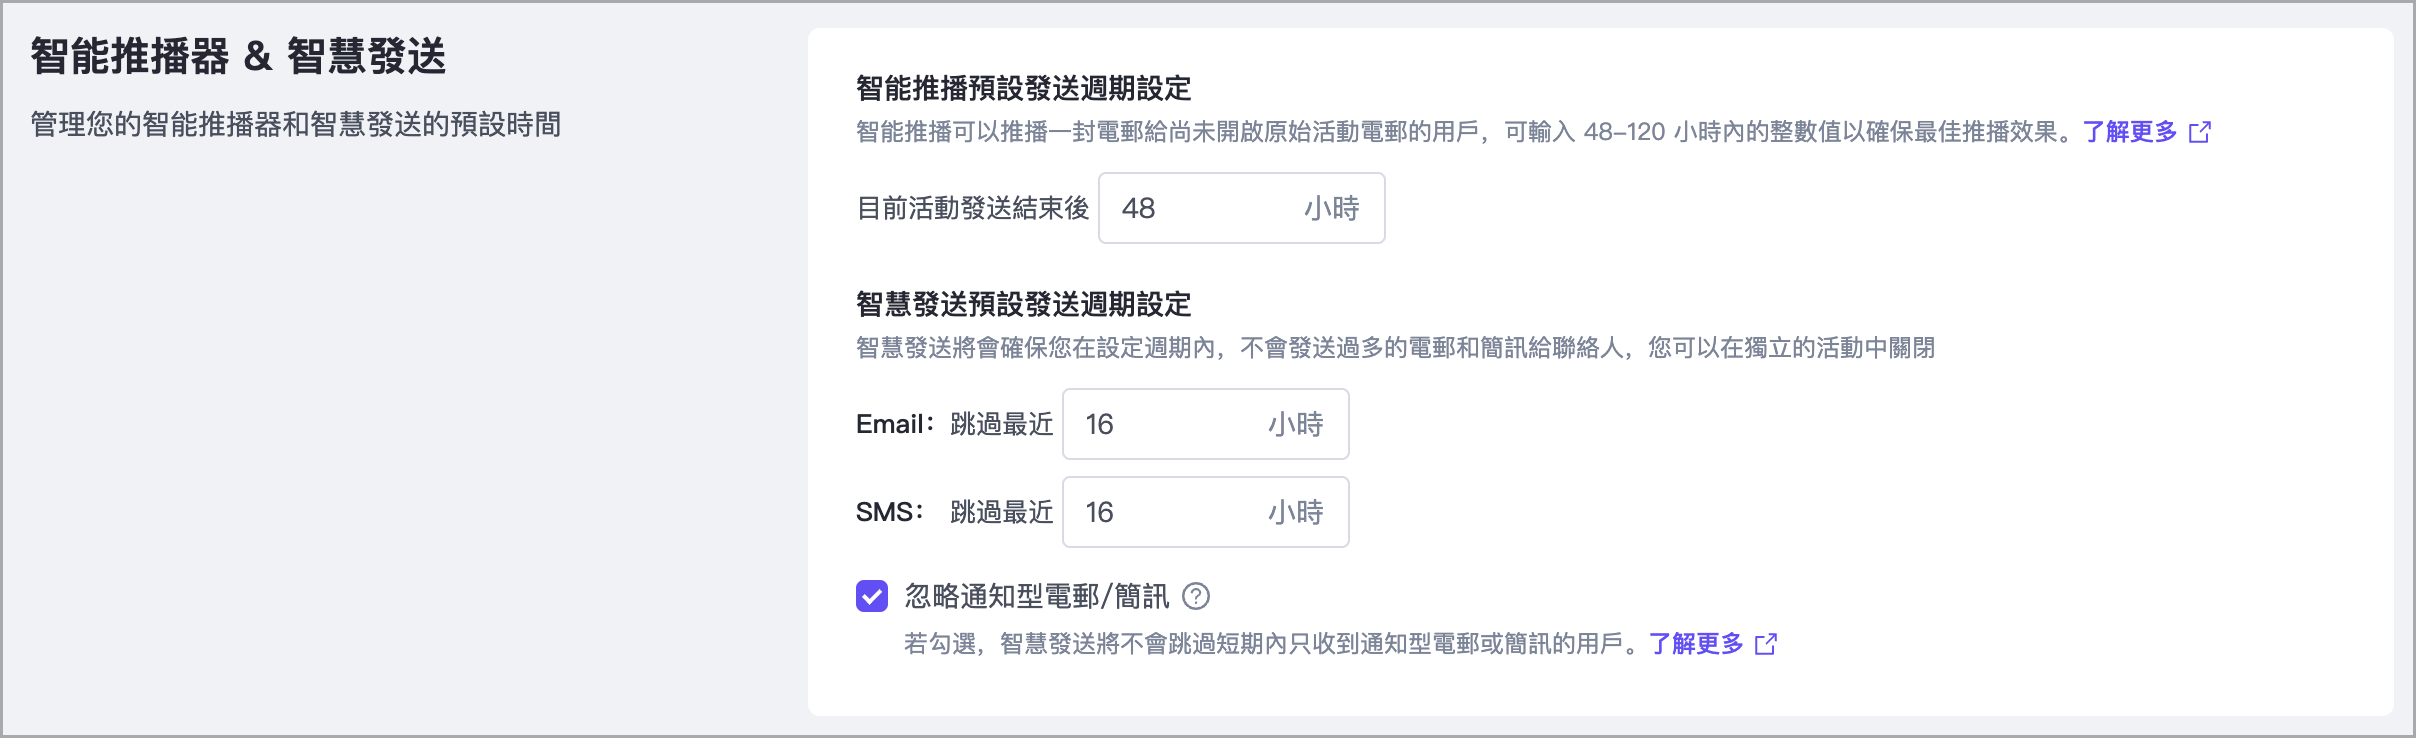
Task: Click the 管理您的智能推播器 description text
Action: tap(295, 125)
